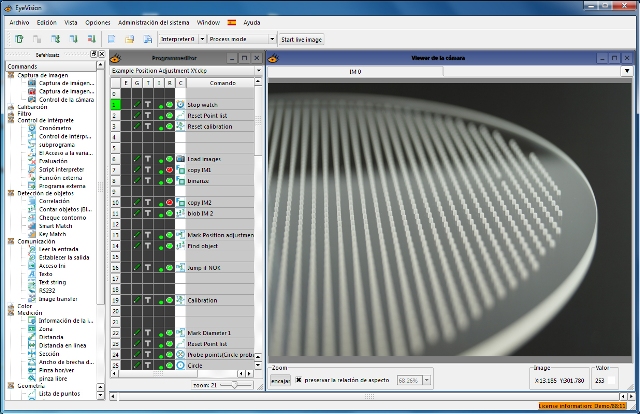This screenshot has width=640, height=414.
Task: Click the blob IM 2 row command icon
Action: [180, 213]
